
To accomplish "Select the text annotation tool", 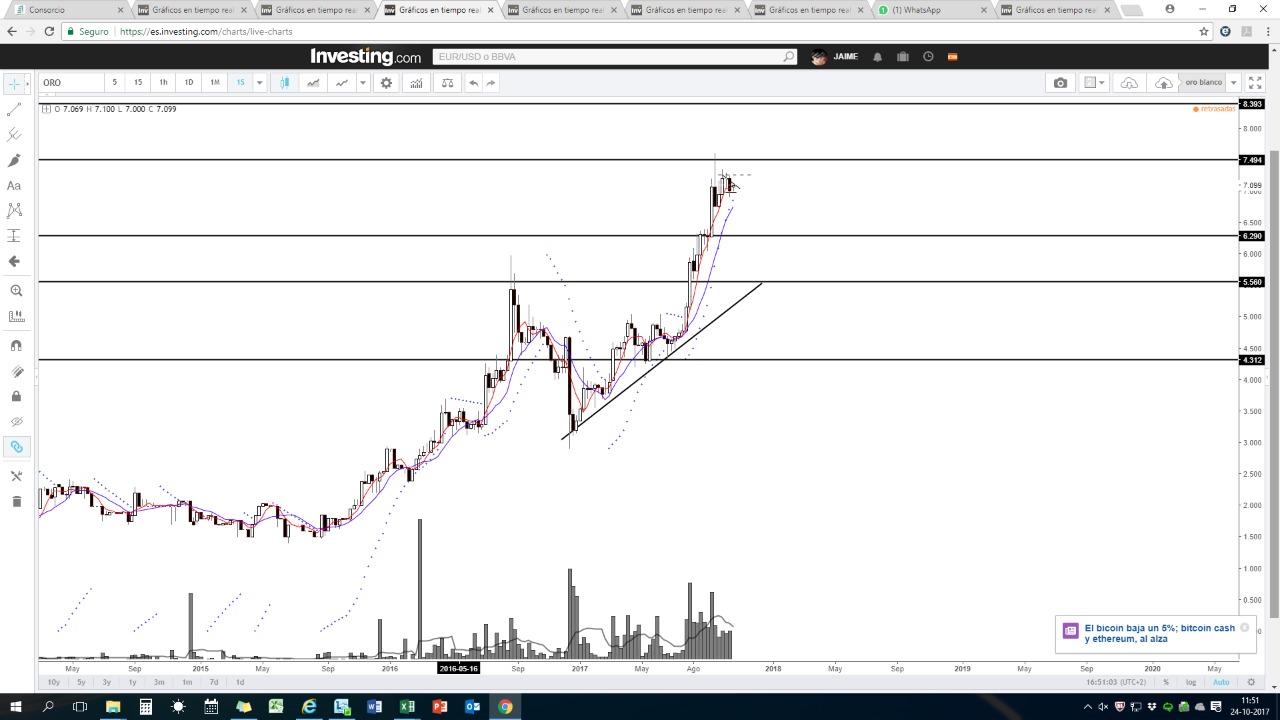I will tap(14, 185).
